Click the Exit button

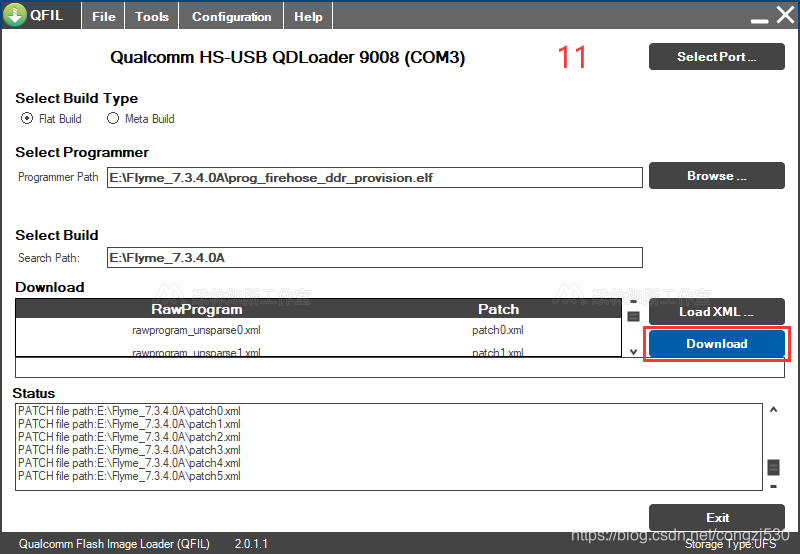[716, 517]
